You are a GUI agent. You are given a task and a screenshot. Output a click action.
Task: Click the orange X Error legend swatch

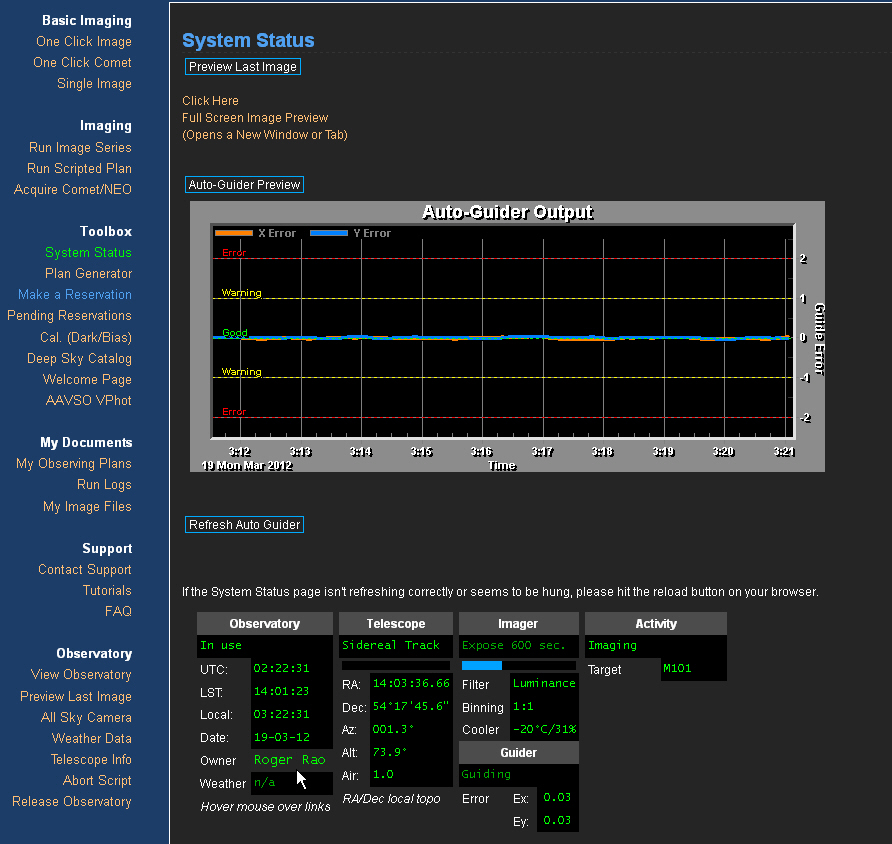point(234,233)
